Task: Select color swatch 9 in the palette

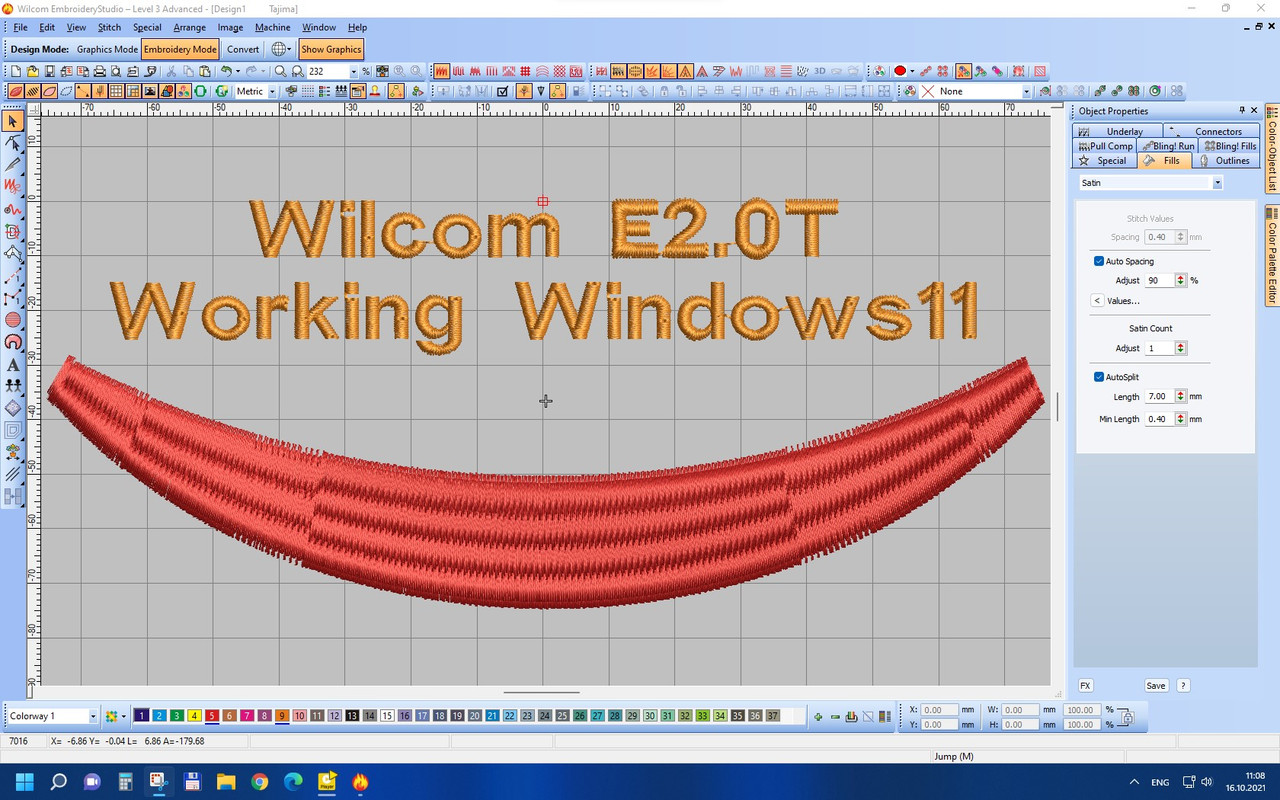Action: click(282, 716)
